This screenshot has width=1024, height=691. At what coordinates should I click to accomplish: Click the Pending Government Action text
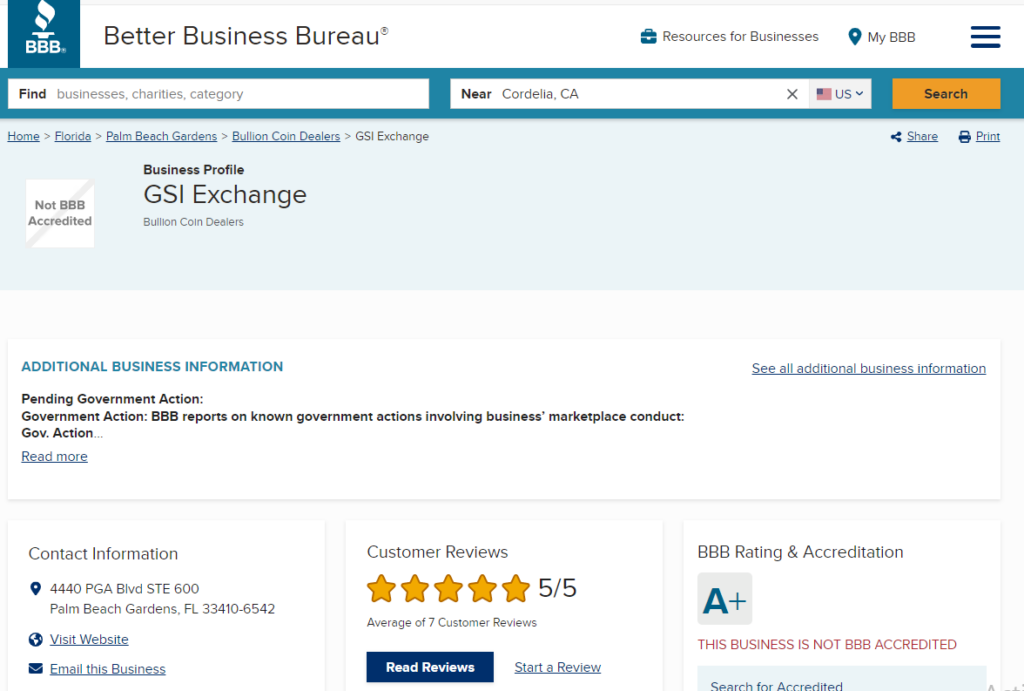(112, 399)
